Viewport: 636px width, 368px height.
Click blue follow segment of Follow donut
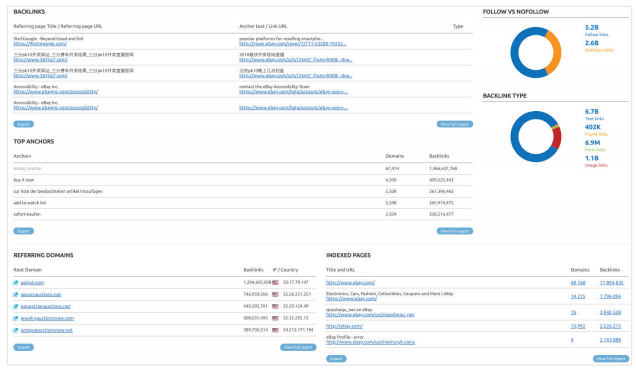[515, 53]
